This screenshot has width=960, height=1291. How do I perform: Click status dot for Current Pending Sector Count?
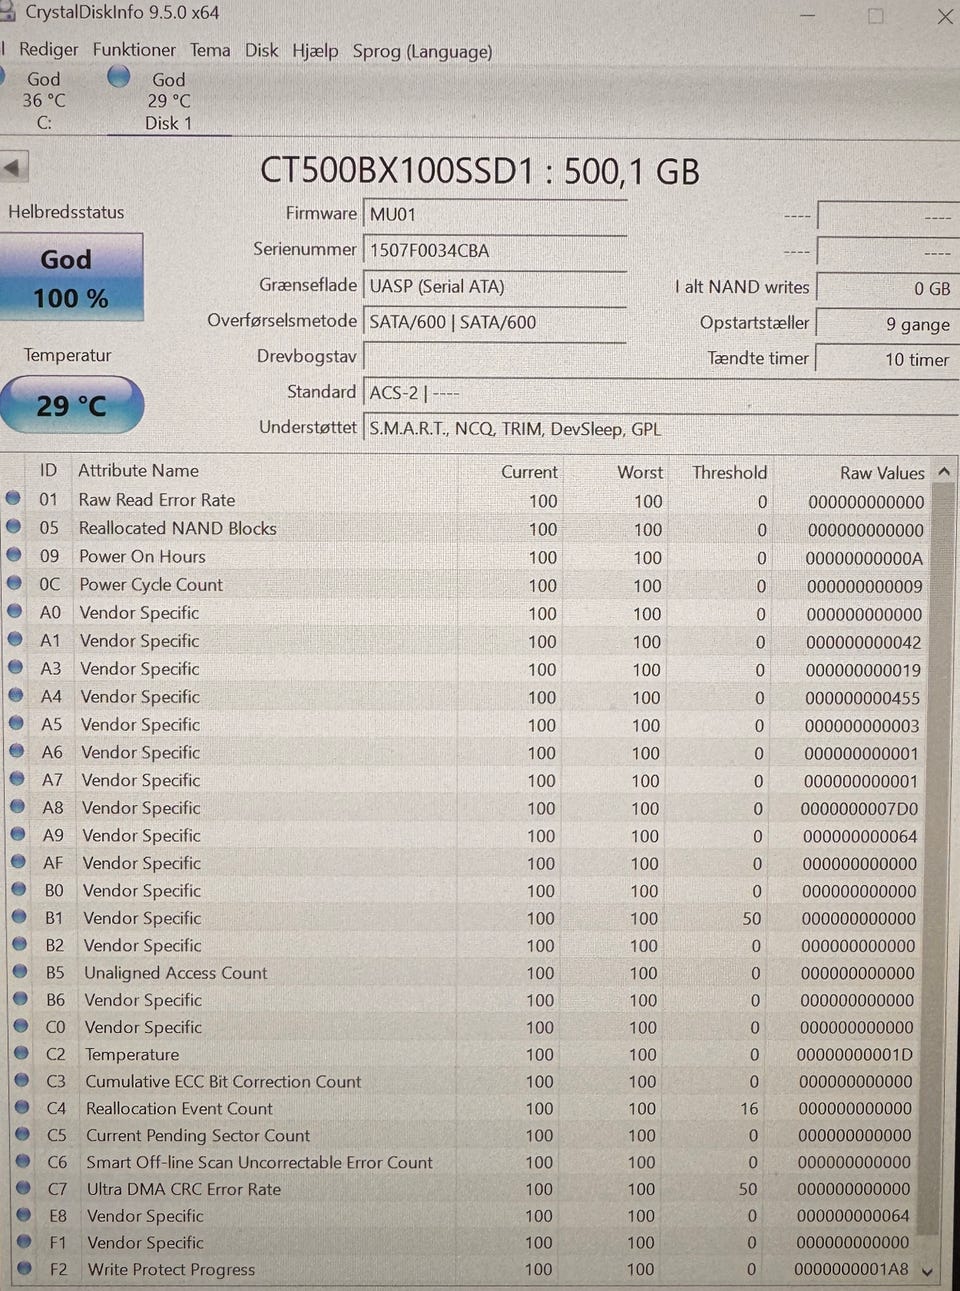pyautogui.click(x=22, y=1133)
